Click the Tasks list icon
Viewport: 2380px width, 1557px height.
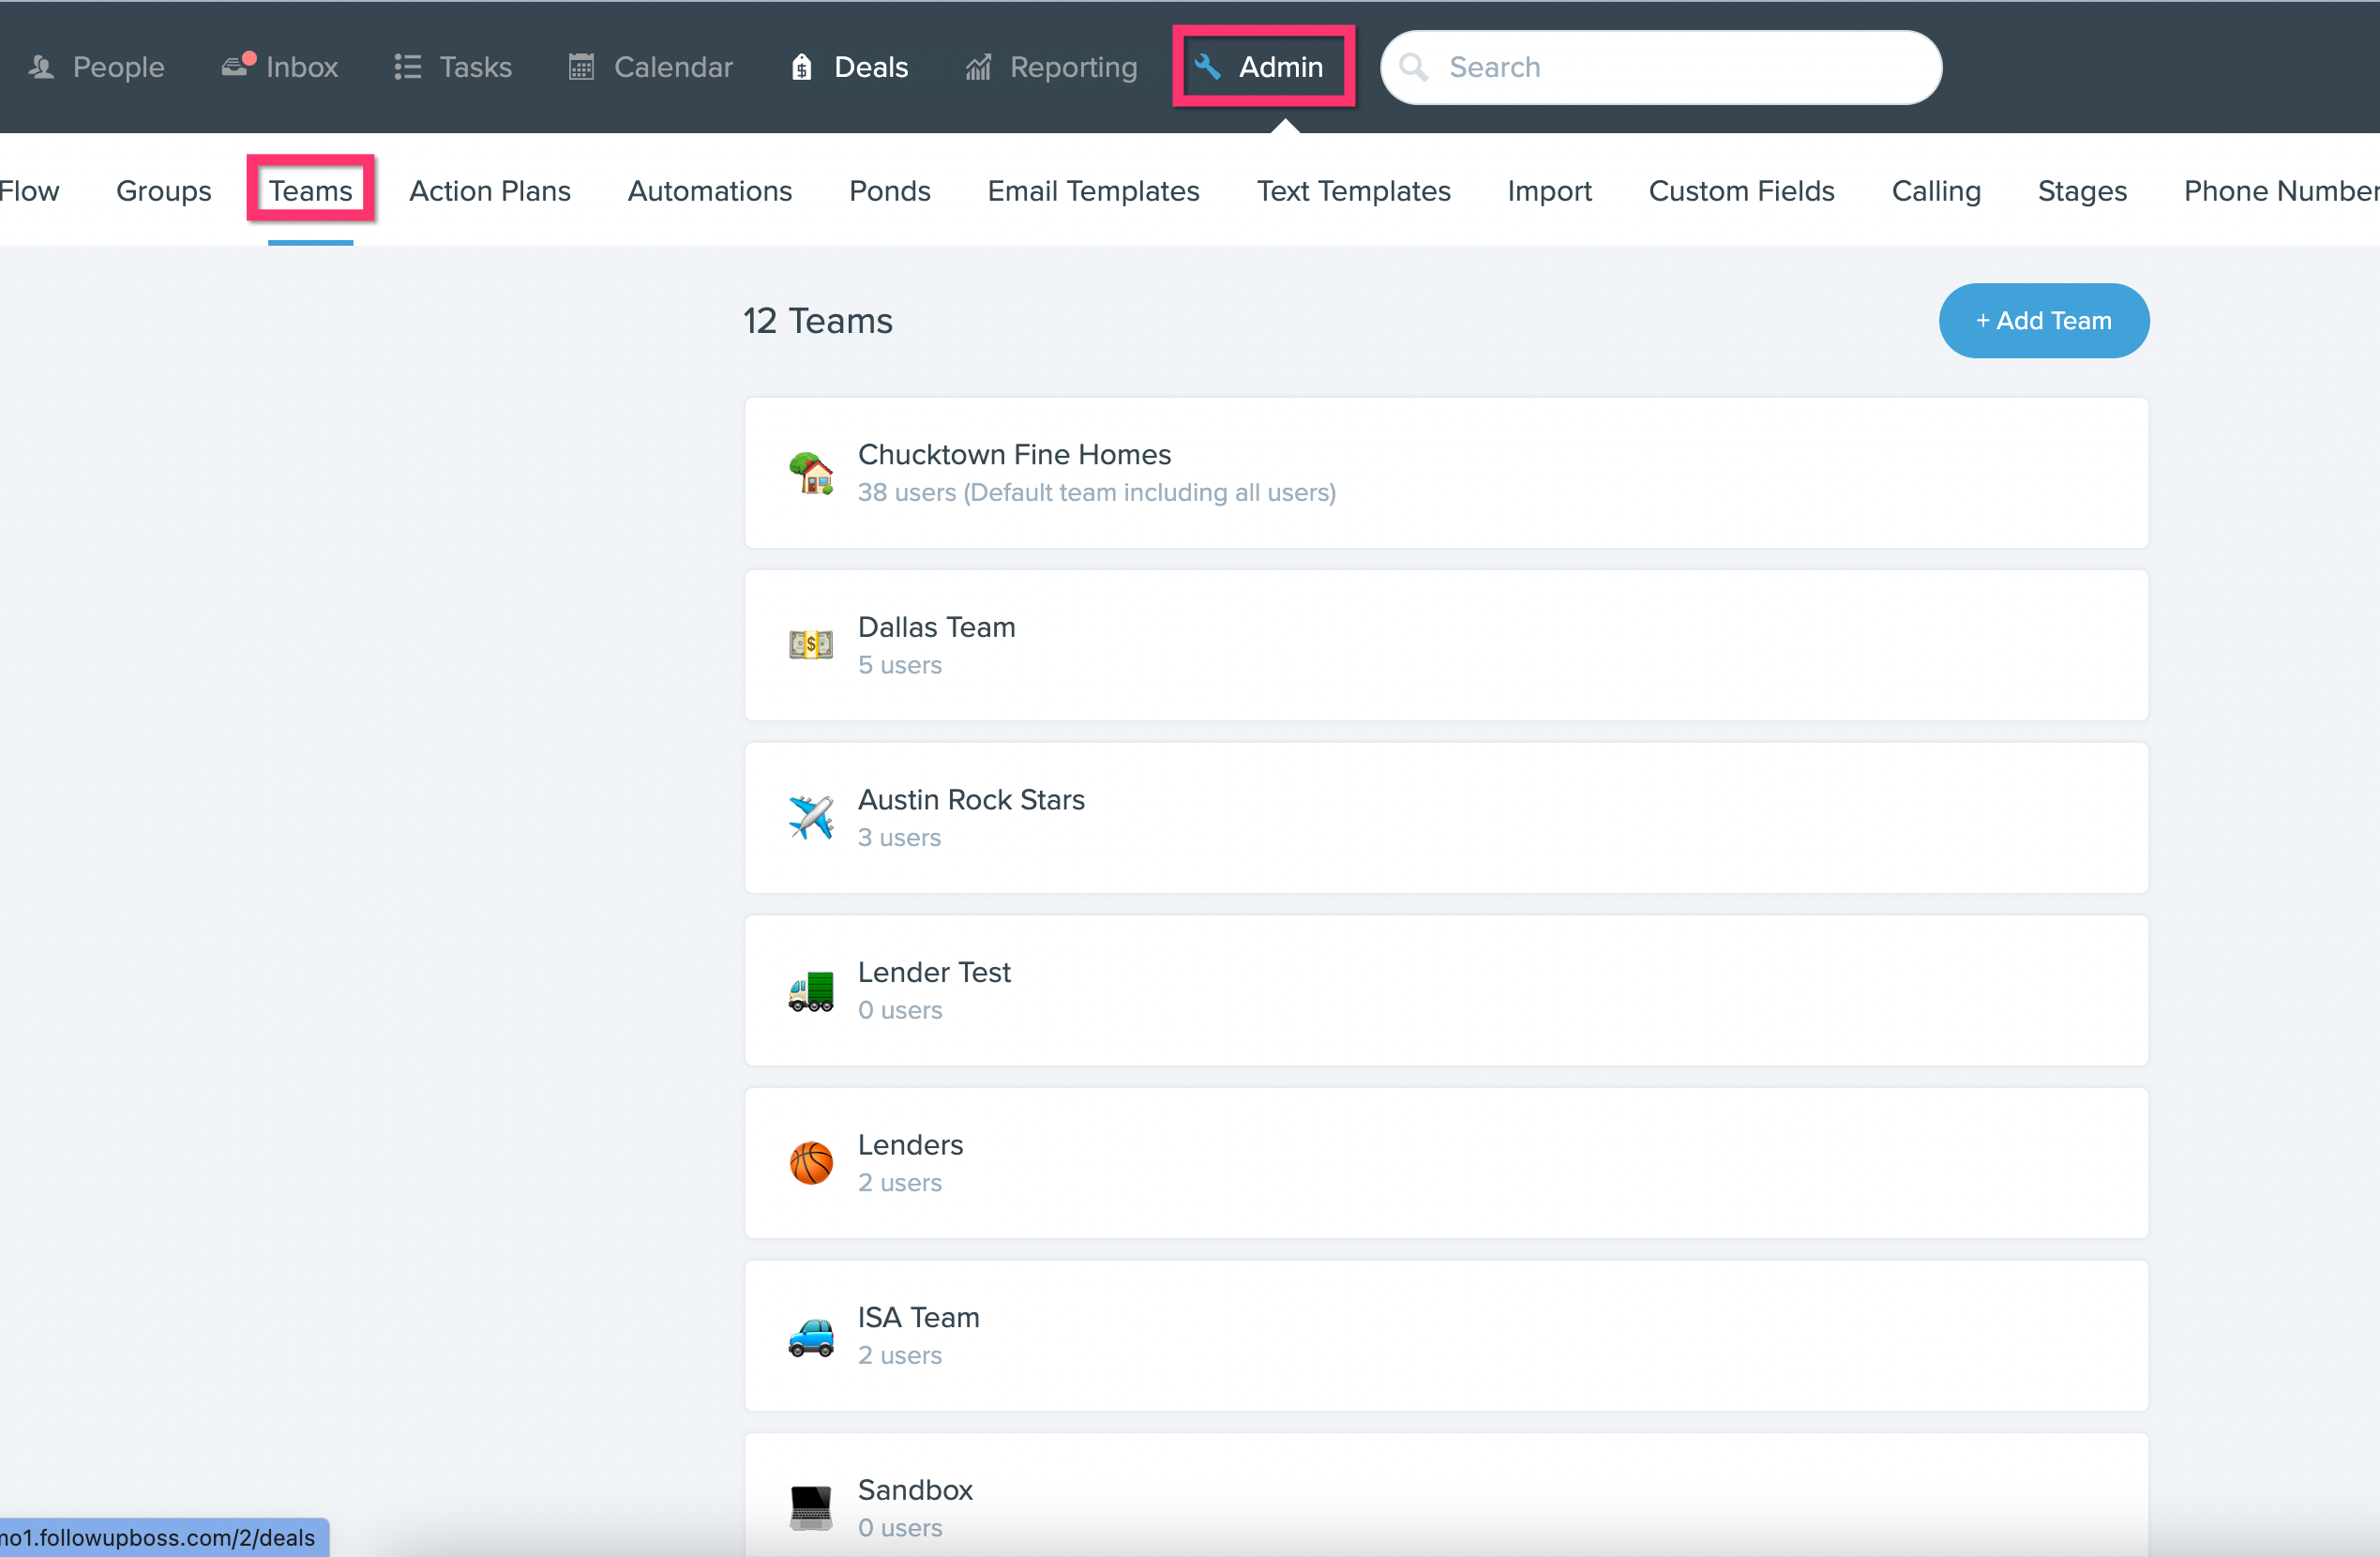pos(407,67)
